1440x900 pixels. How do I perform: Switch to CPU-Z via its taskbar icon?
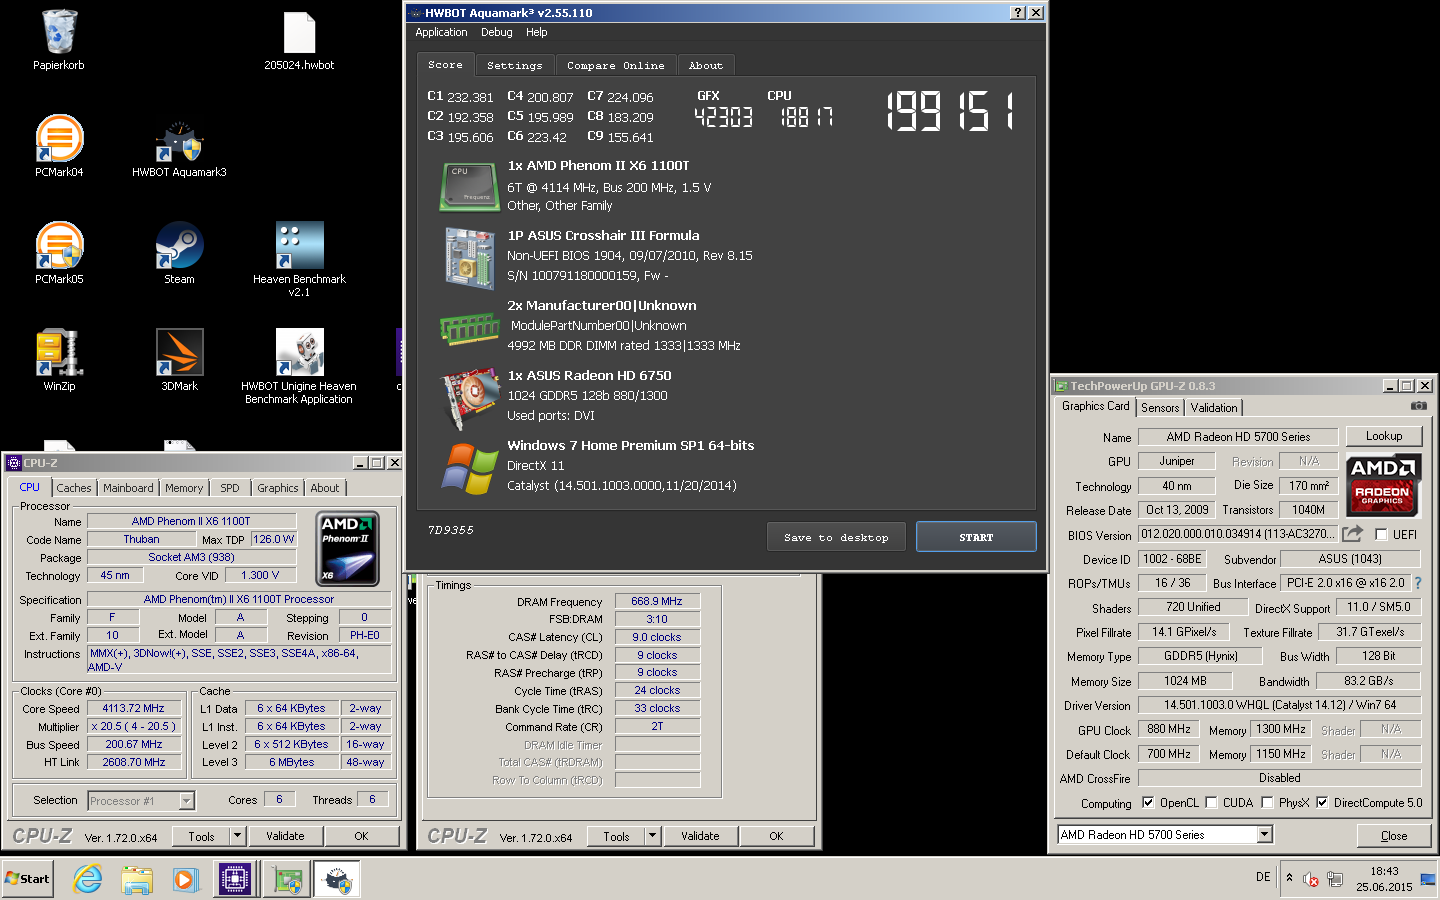235,879
